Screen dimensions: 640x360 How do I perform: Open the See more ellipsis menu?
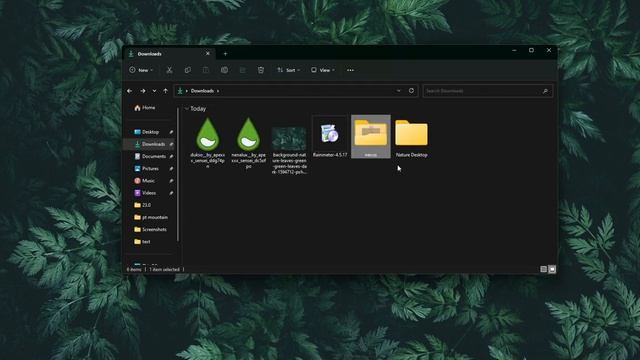click(x=350, y=70)
